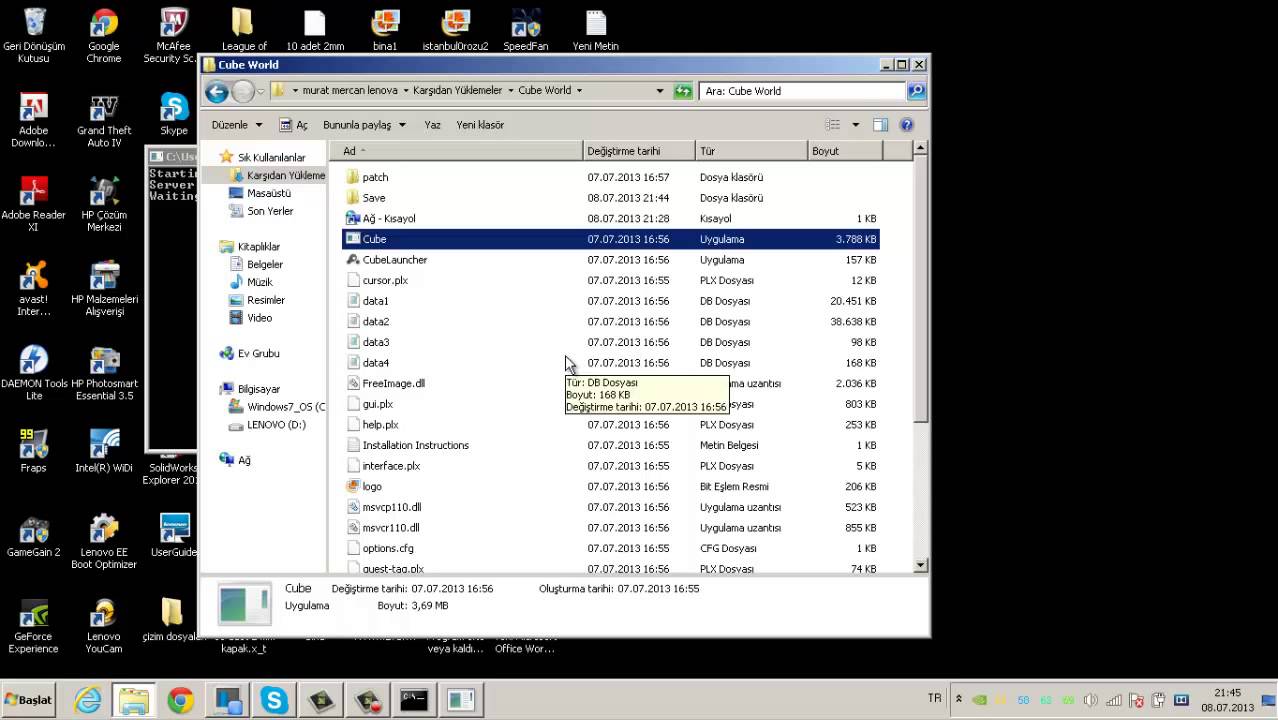The width and height of the screenshot is (1278, 720).
Task: Click the change view icon
Action: (832, 125)
